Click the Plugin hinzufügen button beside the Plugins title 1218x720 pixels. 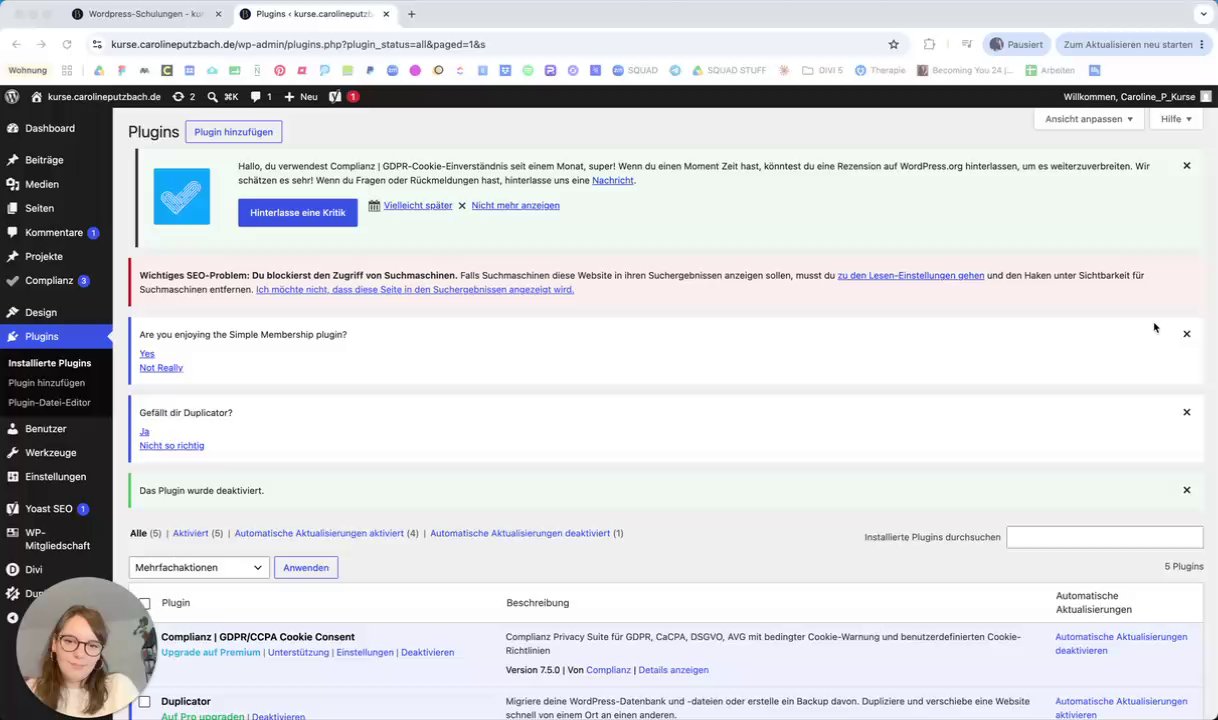[x=233, y=132]
